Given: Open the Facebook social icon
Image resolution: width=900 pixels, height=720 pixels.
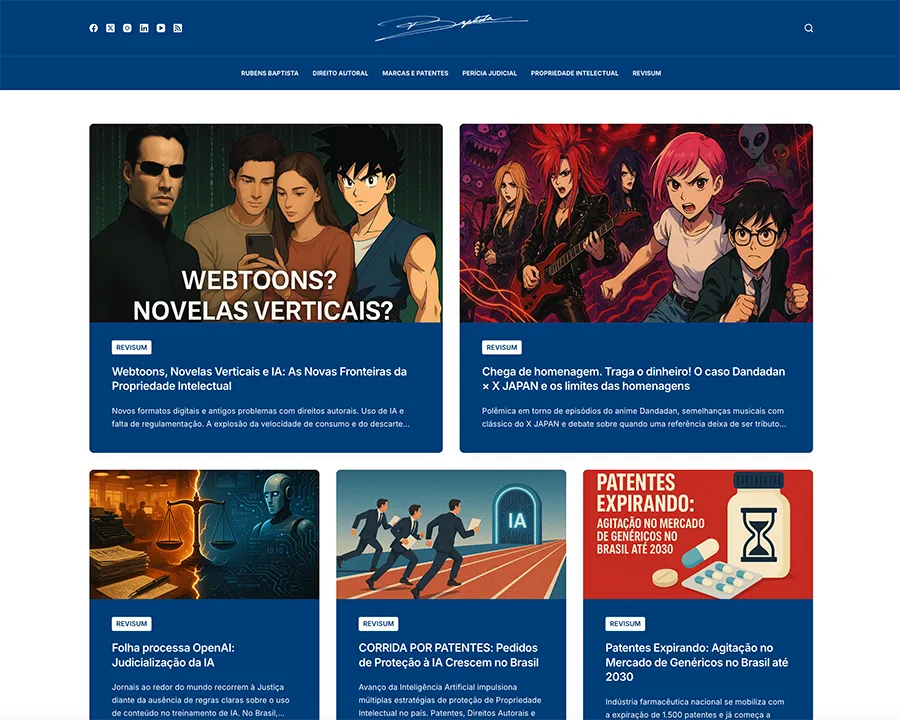Looking at the screenshot, I should [94, 28].
